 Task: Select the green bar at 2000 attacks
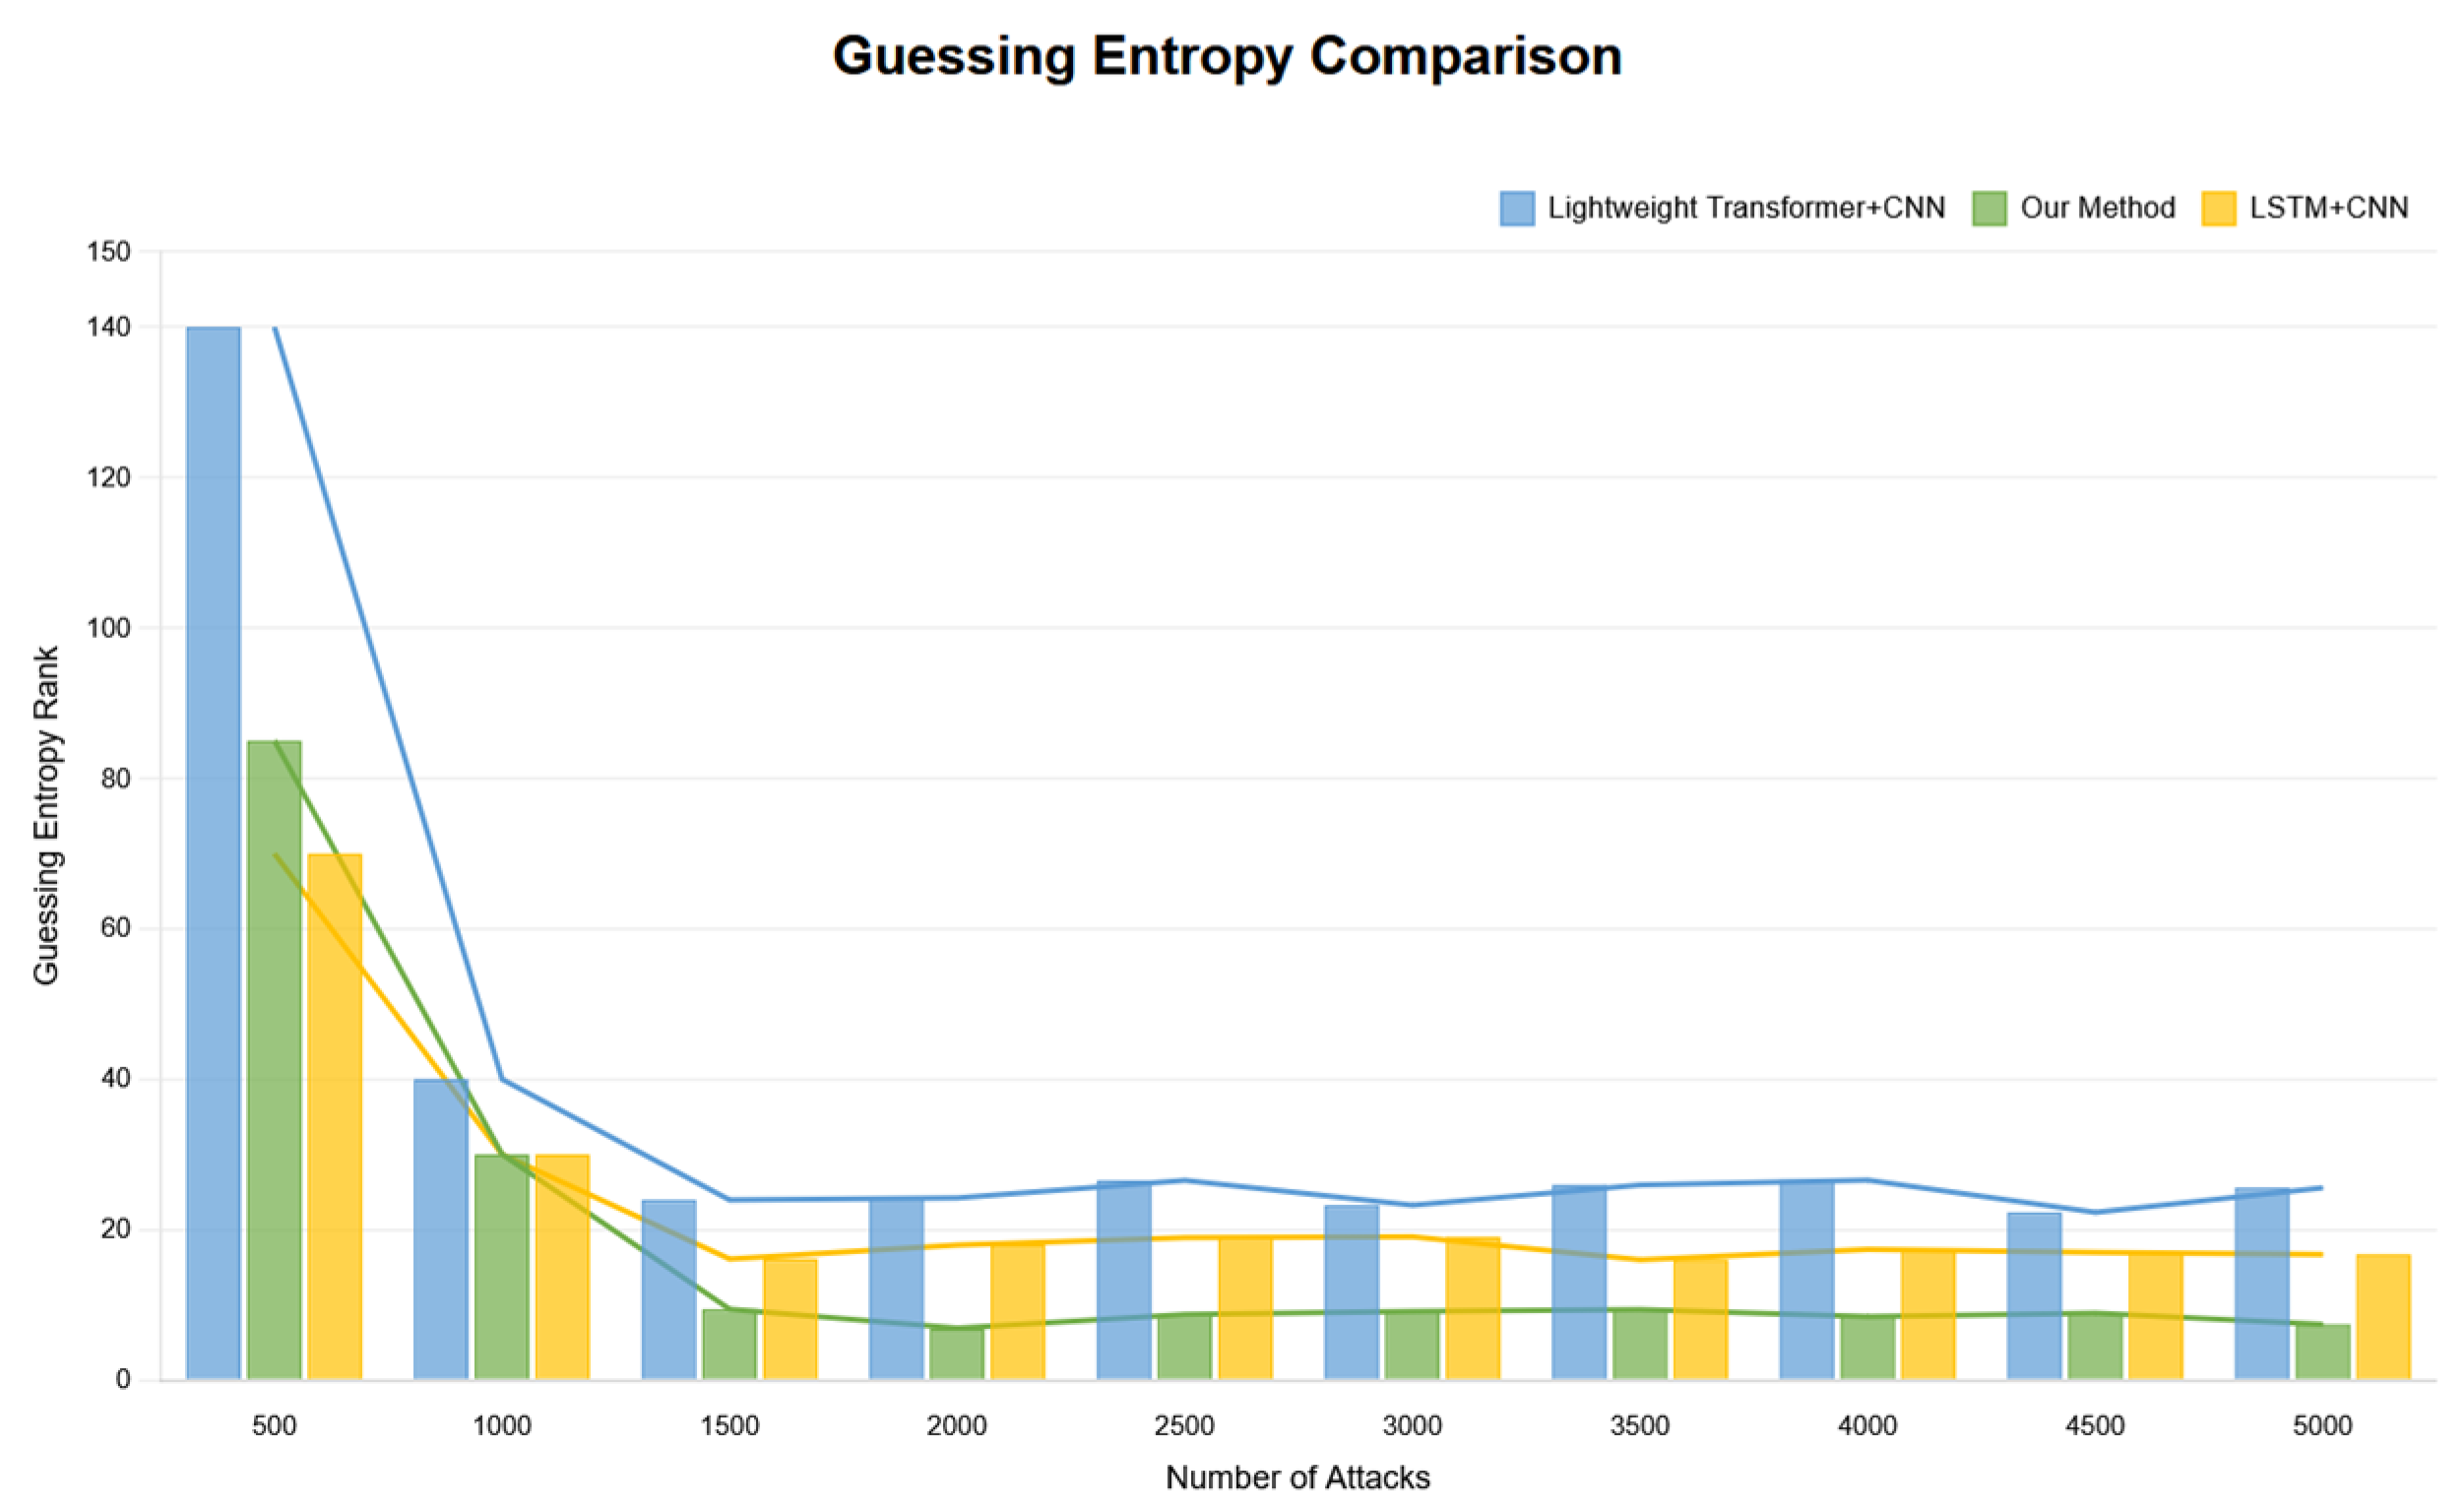pyautogui.click(x=957, y=1354)
